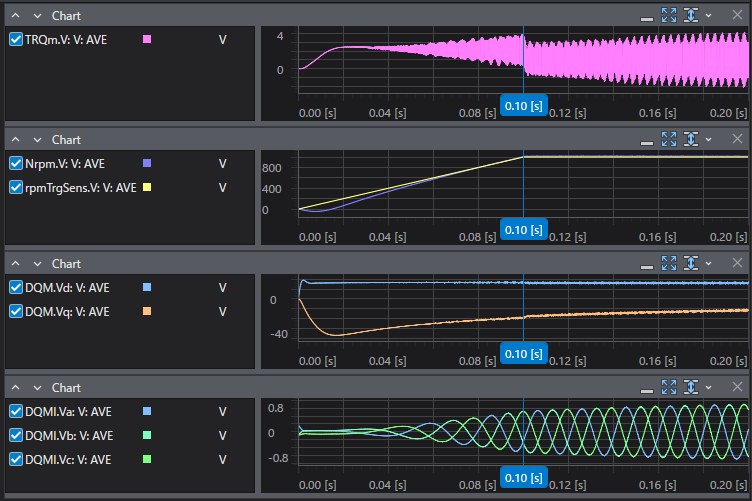Screen dimensions: 752x501
Task: Fit the DQMI.Va chart to full view
Action: point(669,387)
